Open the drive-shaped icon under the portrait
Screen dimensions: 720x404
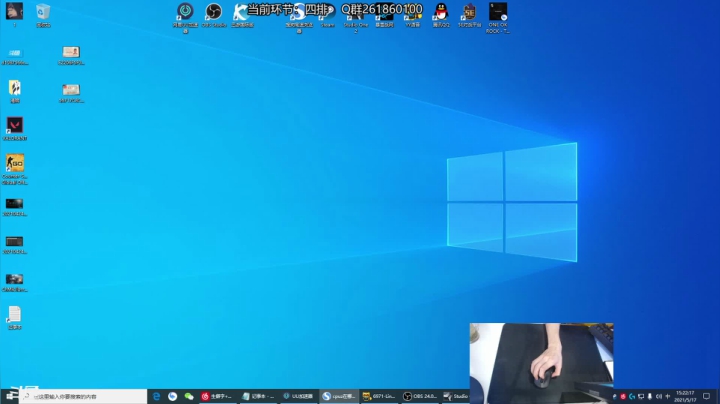pos(15,56)
